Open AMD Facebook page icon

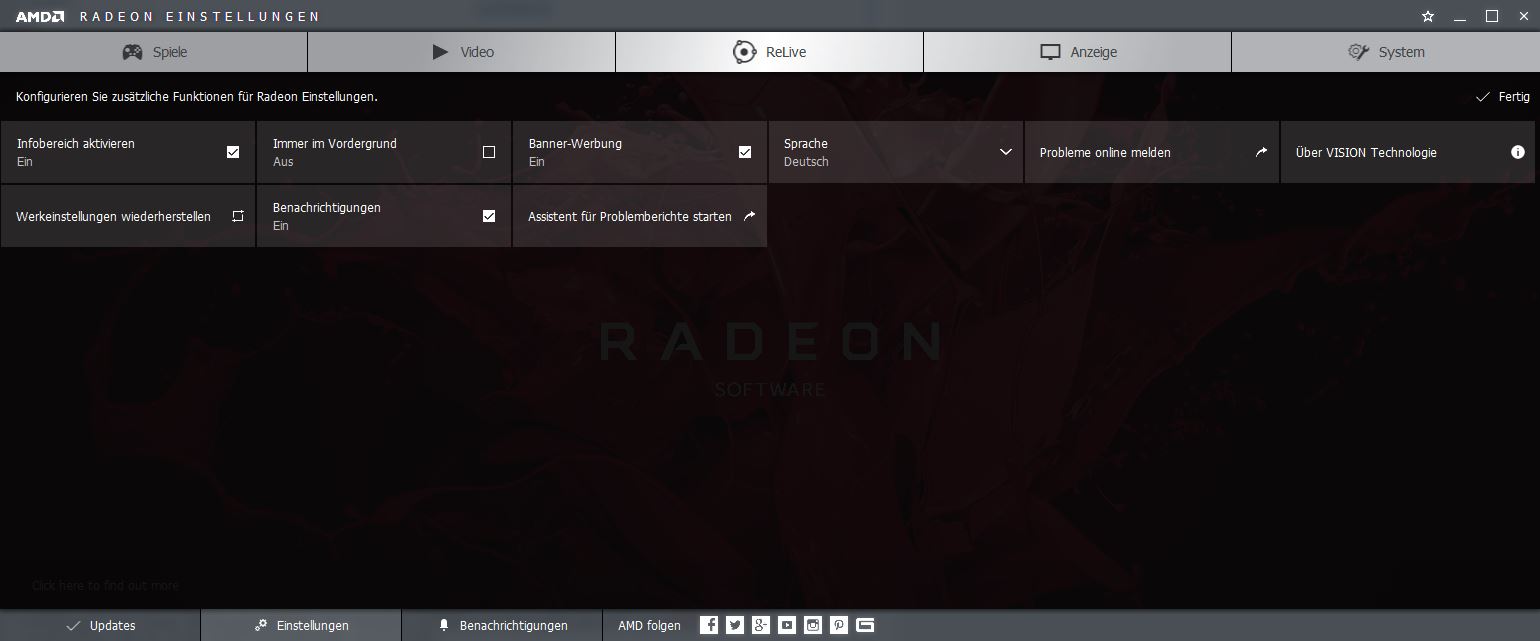pos(709,625)
